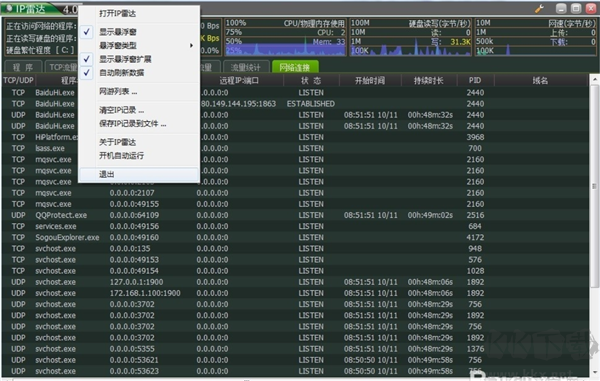Open 关于IP雷达 about entry

coord(117,142)
